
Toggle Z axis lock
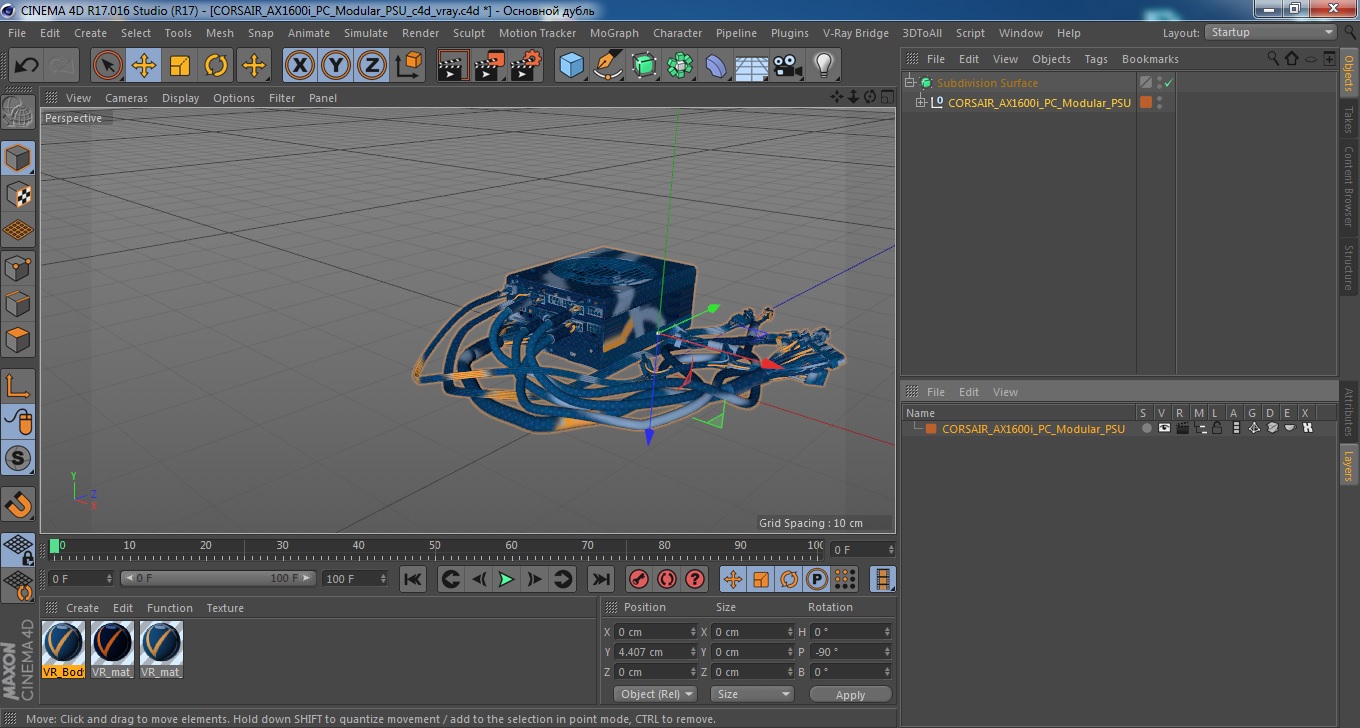(x=372, y=66)
